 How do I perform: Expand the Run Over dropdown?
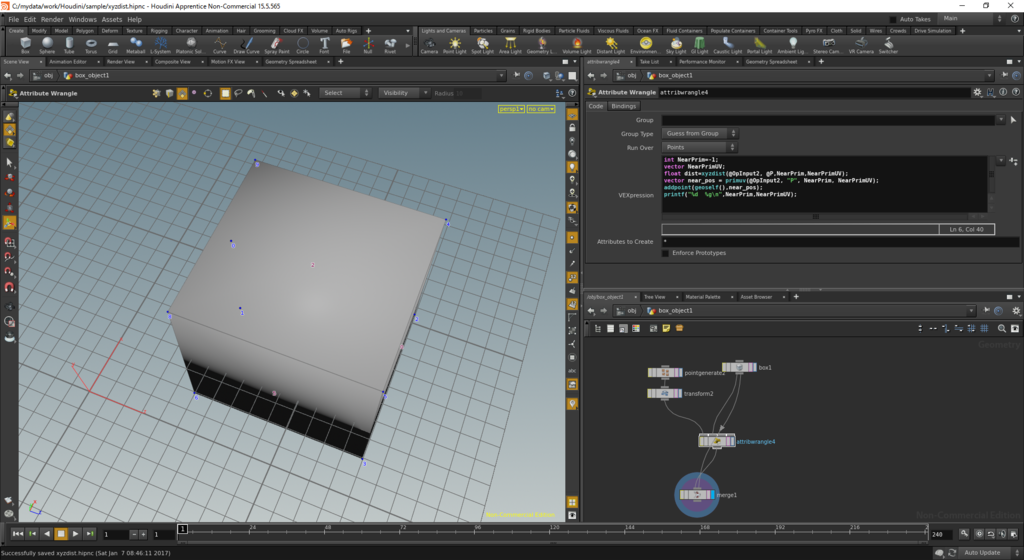699,147
